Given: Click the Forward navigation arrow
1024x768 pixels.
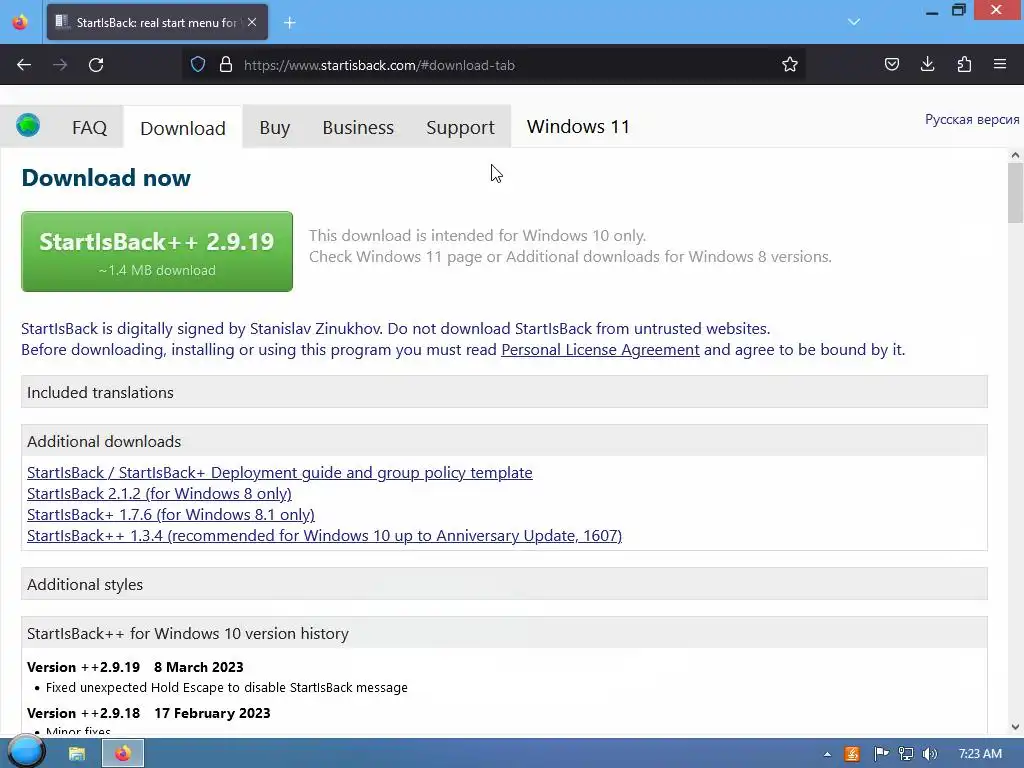Looking at the screenshot, I should click(x=60, y=65).
